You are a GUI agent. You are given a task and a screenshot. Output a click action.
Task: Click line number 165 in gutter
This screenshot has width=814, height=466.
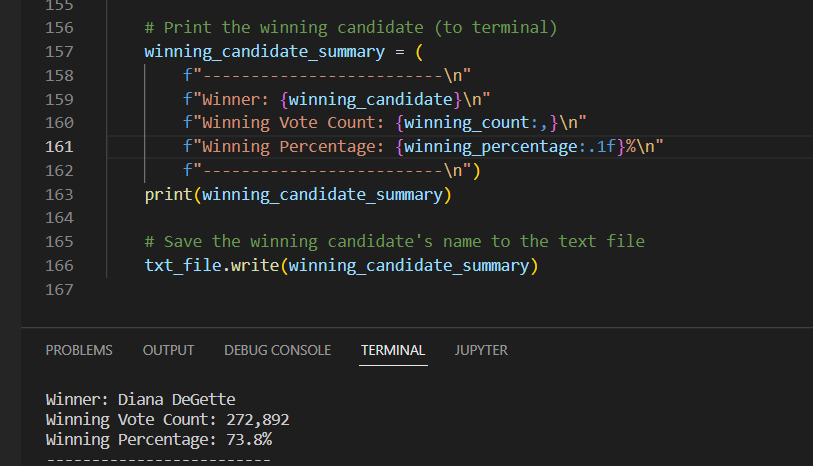pyautogui.click(x=59, y=241)
